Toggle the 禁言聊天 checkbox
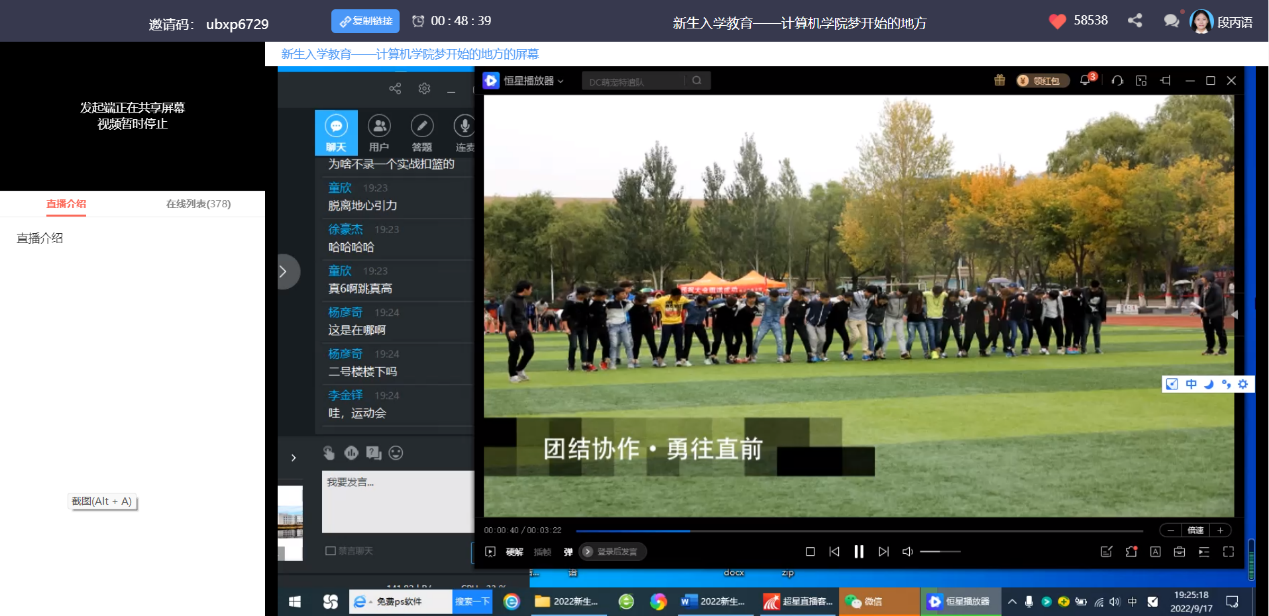 [331, 550]
